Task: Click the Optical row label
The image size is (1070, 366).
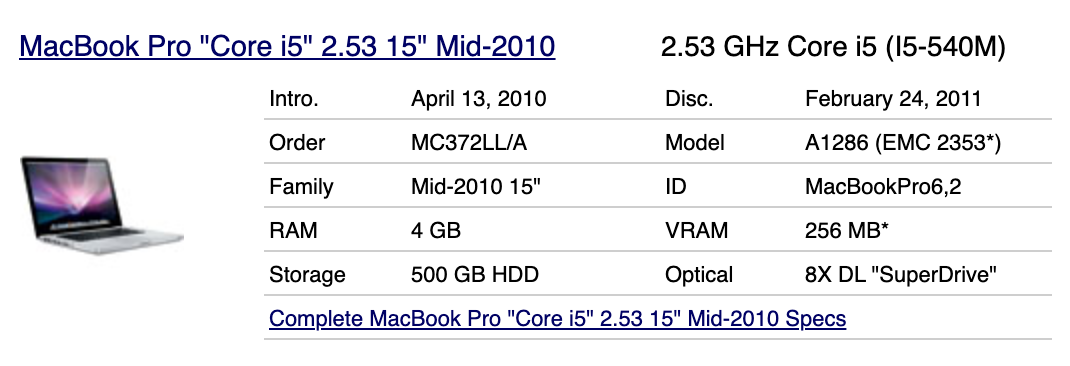Action: coord(699,274)
